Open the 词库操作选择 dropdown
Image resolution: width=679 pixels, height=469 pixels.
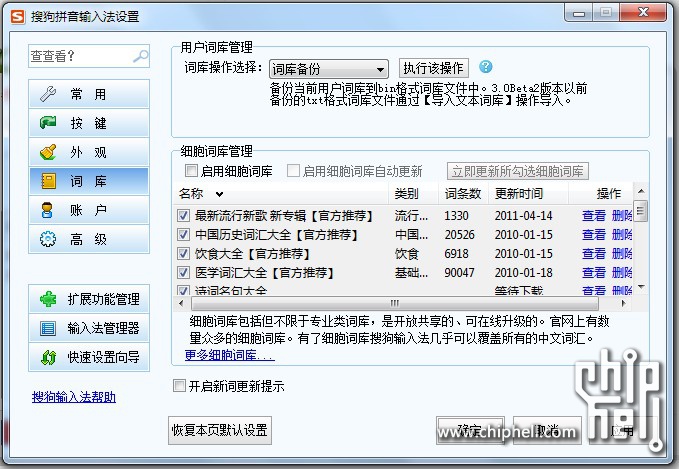coord(329,68)
